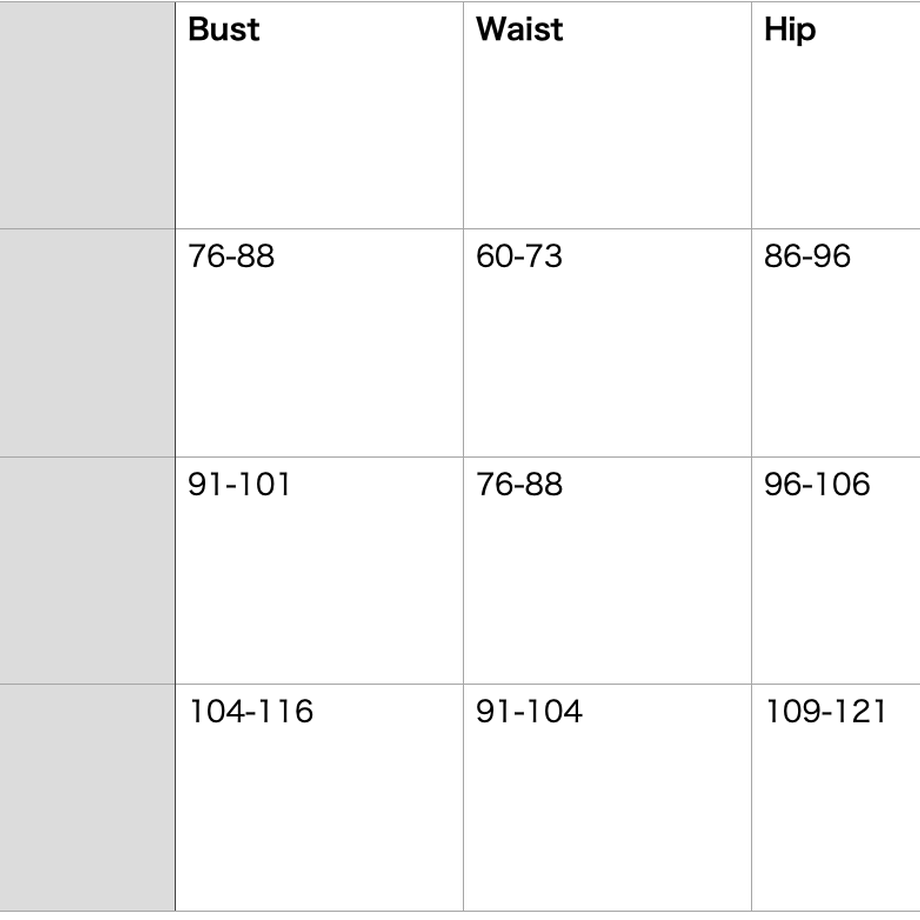Select the waist value 91-104
Screen dimensions: 920x920
click(x=529, y=712)
